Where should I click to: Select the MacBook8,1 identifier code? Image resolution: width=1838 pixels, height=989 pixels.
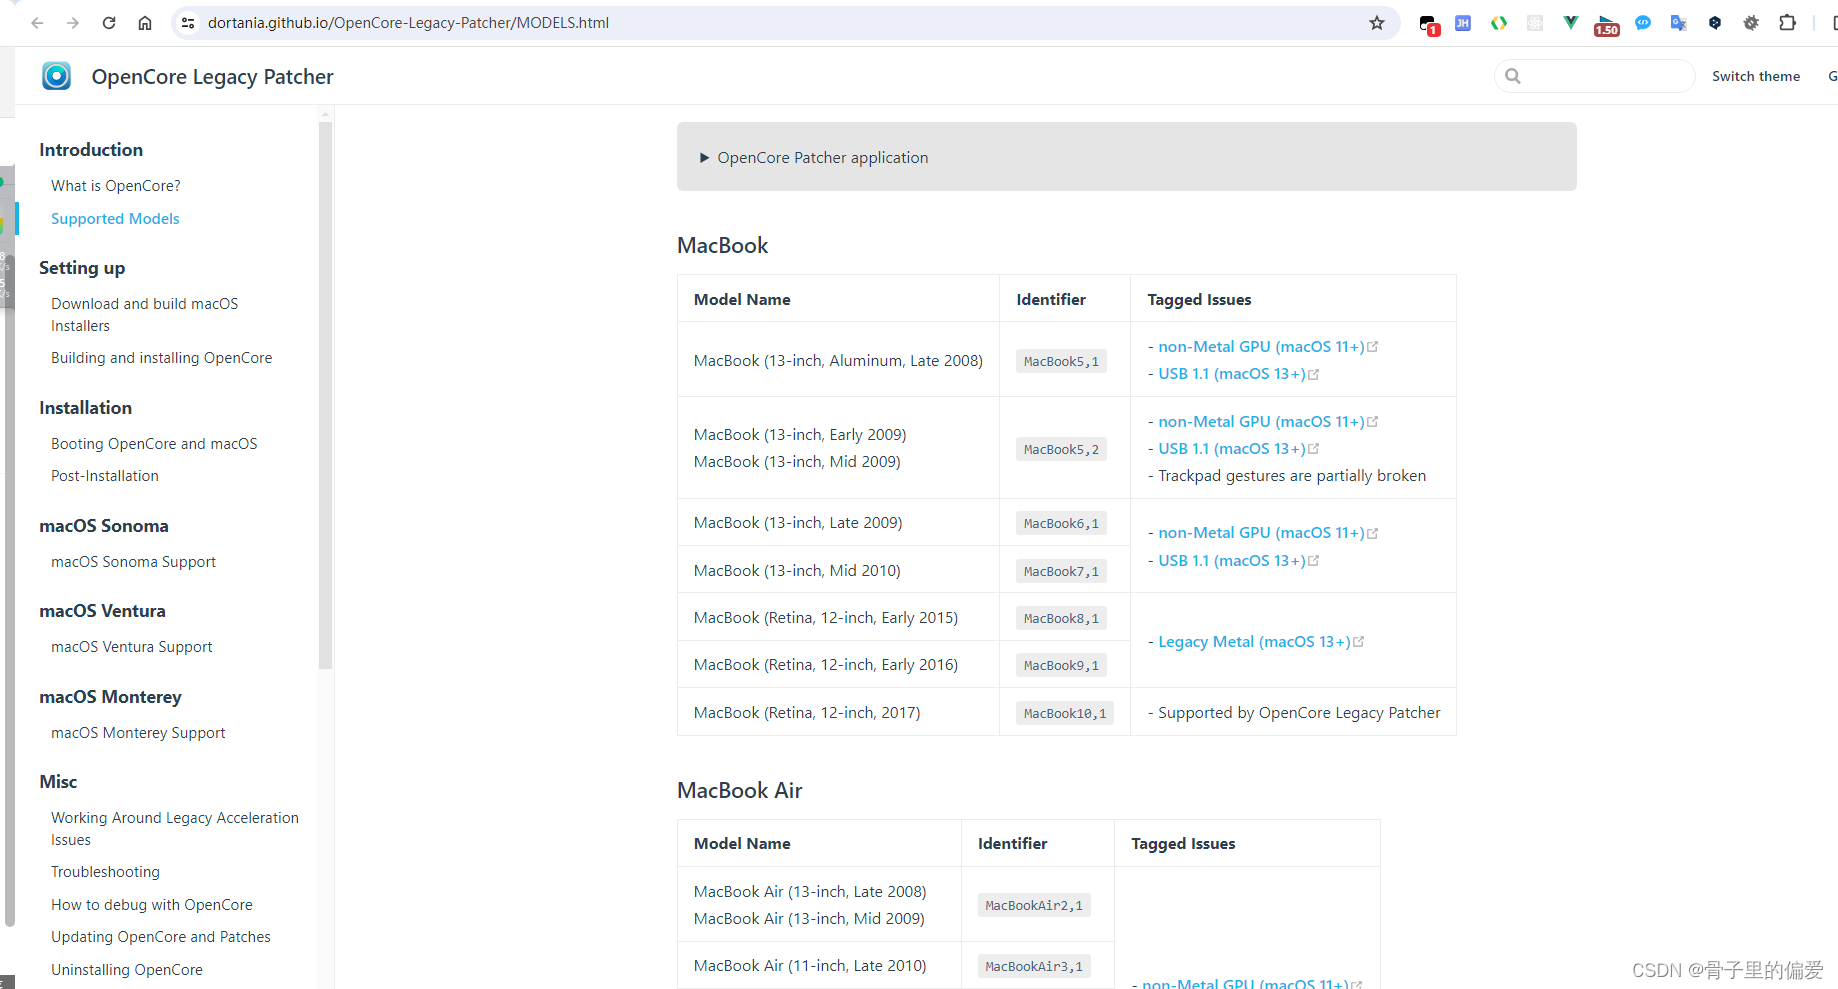pyautogui.click(x=1061, y=619)
